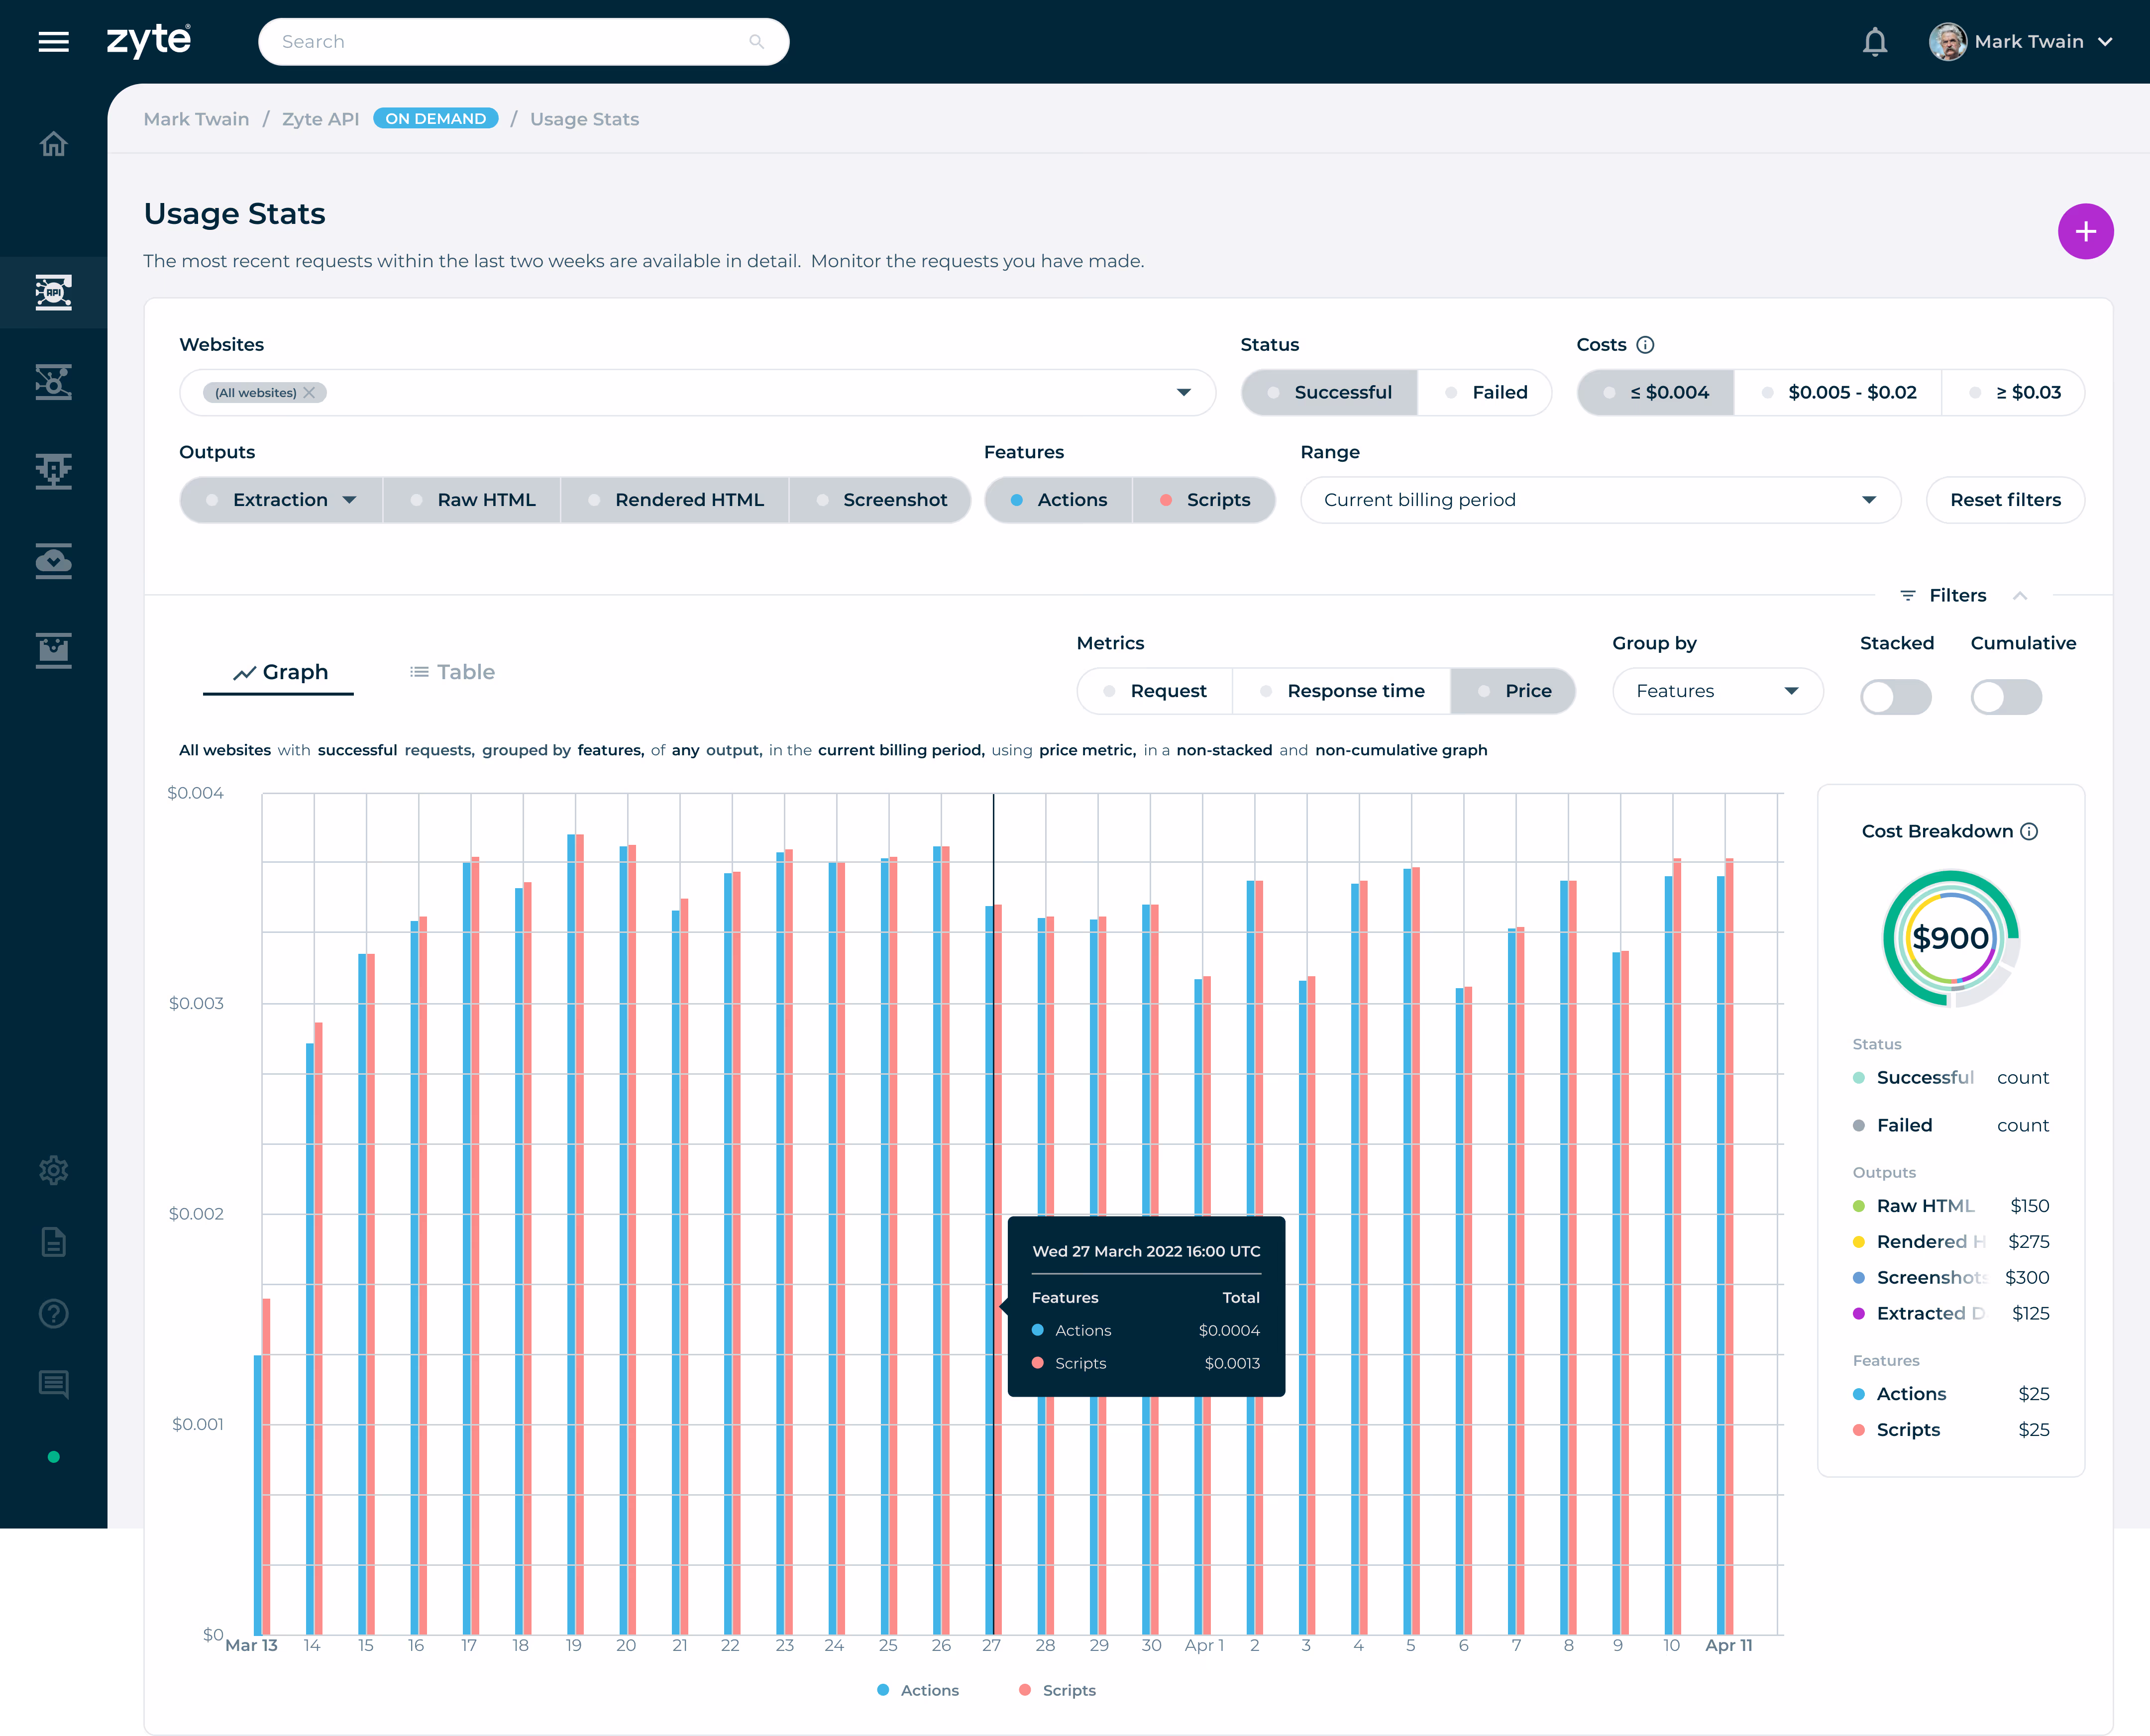Click the purple plus button

pyautogui.click(x=2085, y=232)
